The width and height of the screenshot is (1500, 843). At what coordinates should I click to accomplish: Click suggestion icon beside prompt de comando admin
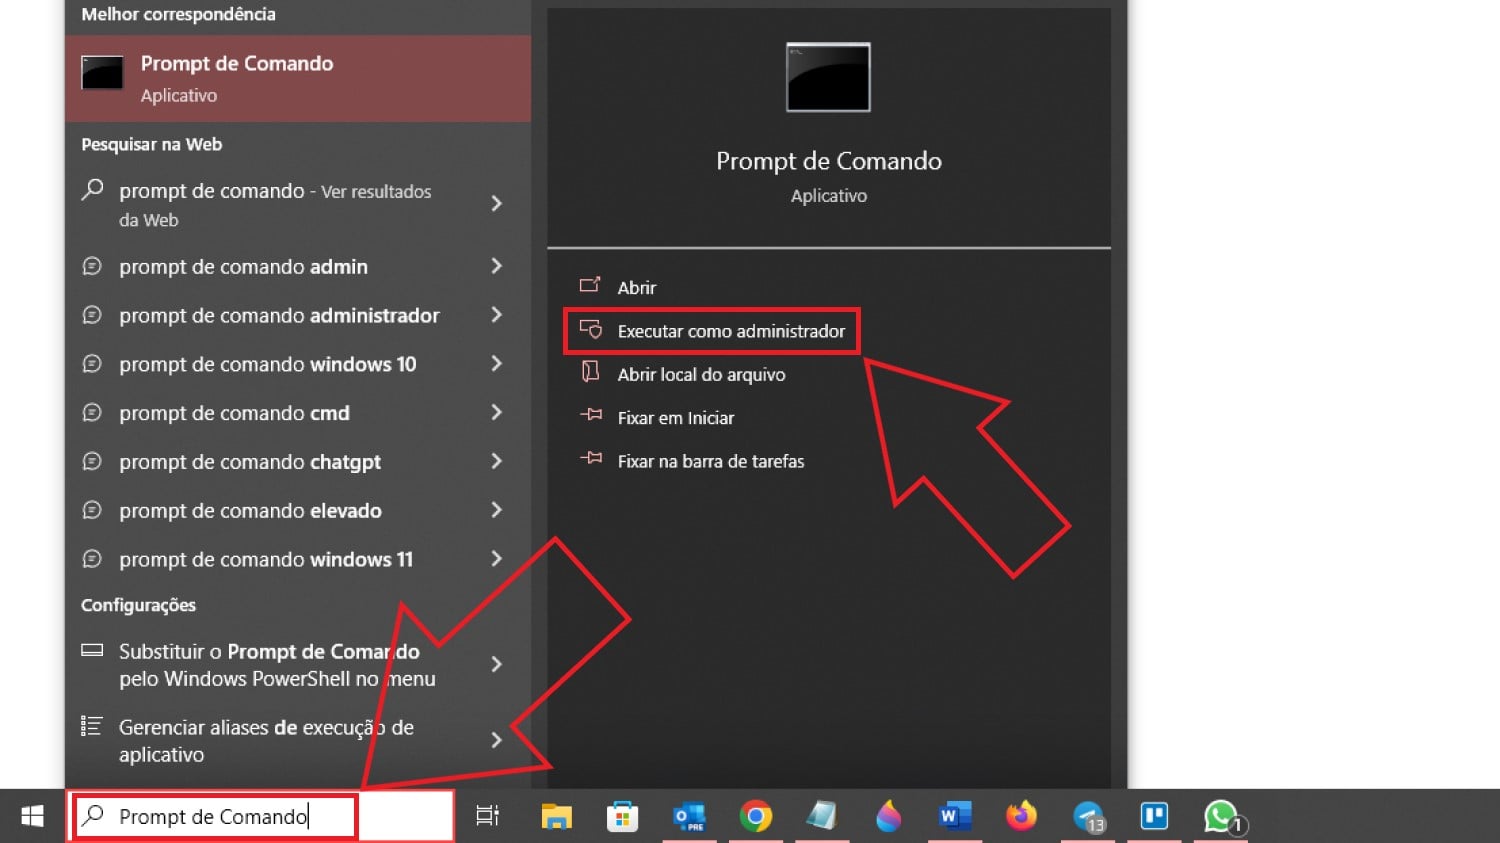(x=92, y=266)
